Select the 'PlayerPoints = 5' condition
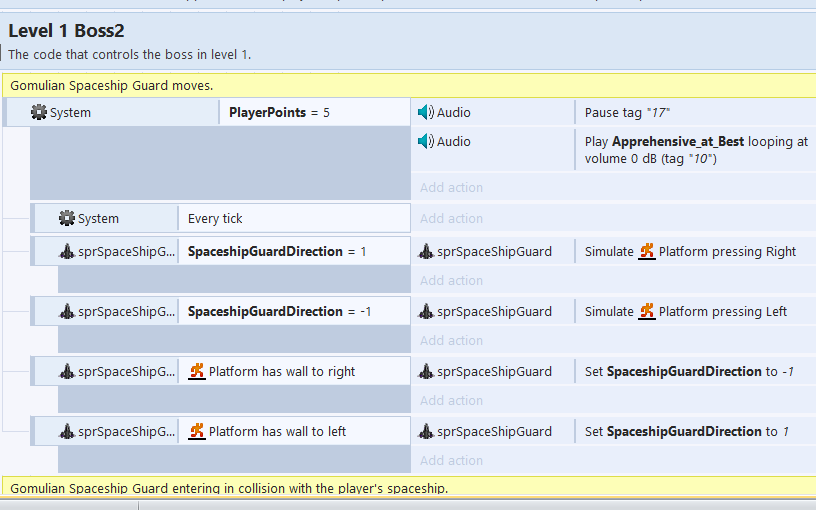The height and width of the screenshot is (510, 816). (x=279, y=113)
